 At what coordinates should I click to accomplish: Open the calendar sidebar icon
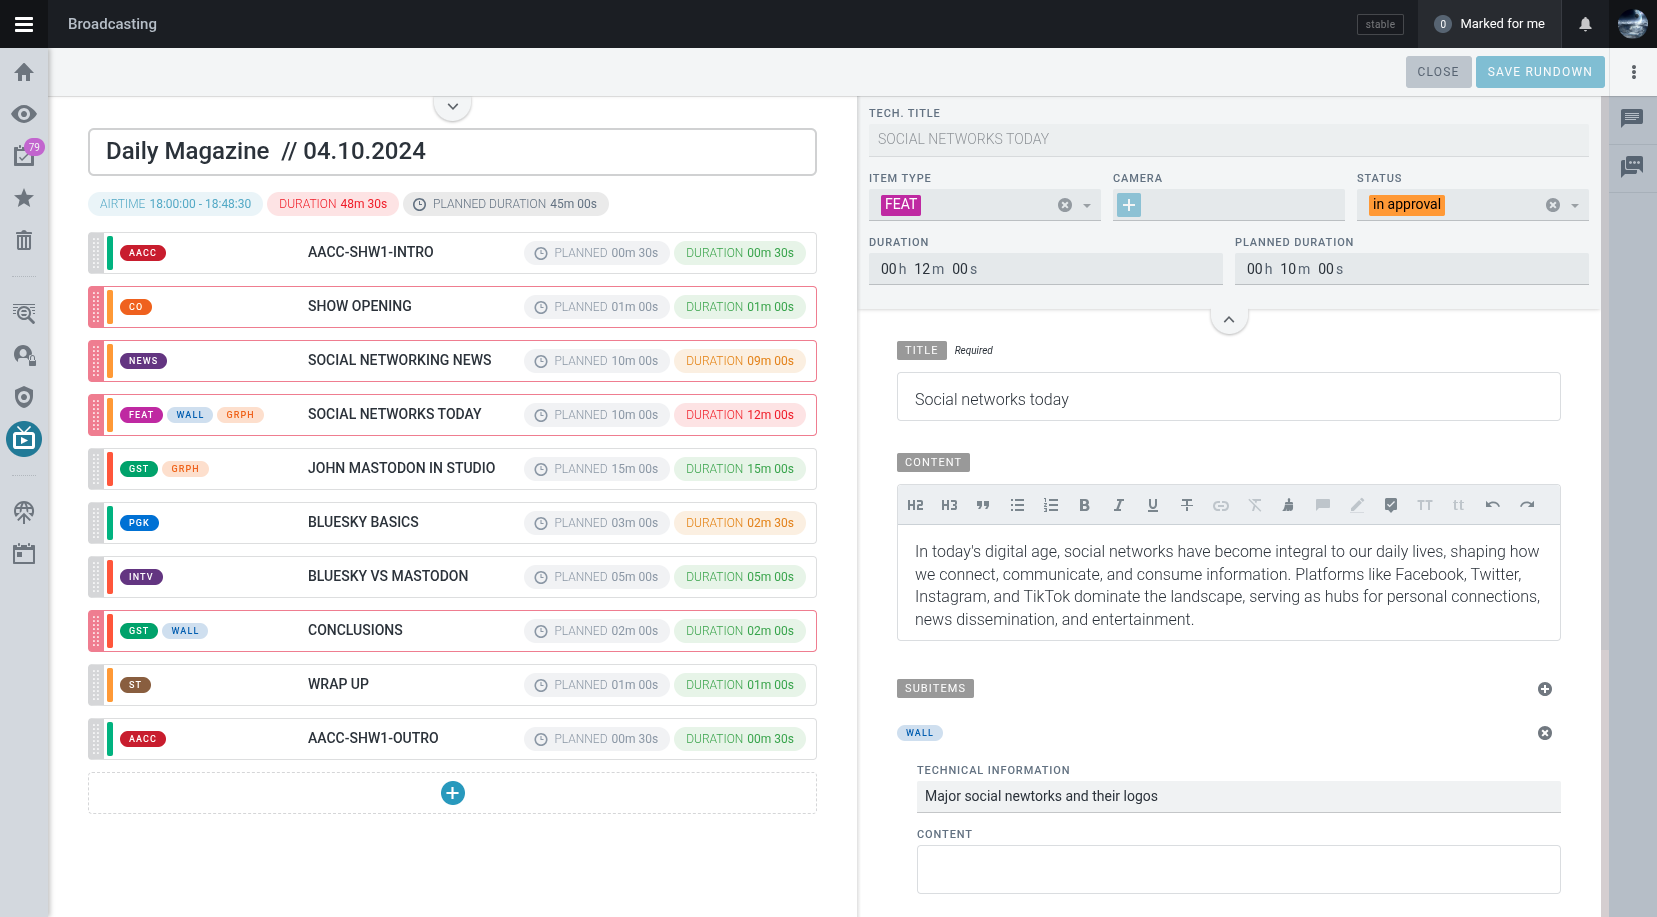coord(24,553)
